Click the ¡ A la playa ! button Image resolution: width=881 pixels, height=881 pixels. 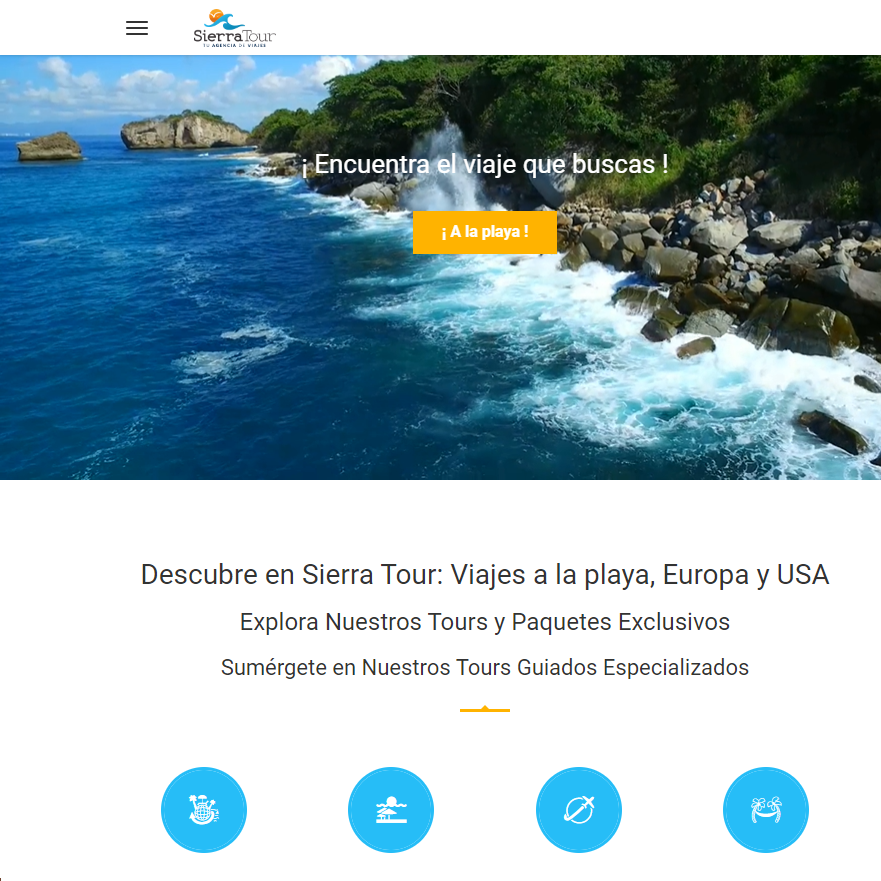pyautogui.click(x=484, y=232)
